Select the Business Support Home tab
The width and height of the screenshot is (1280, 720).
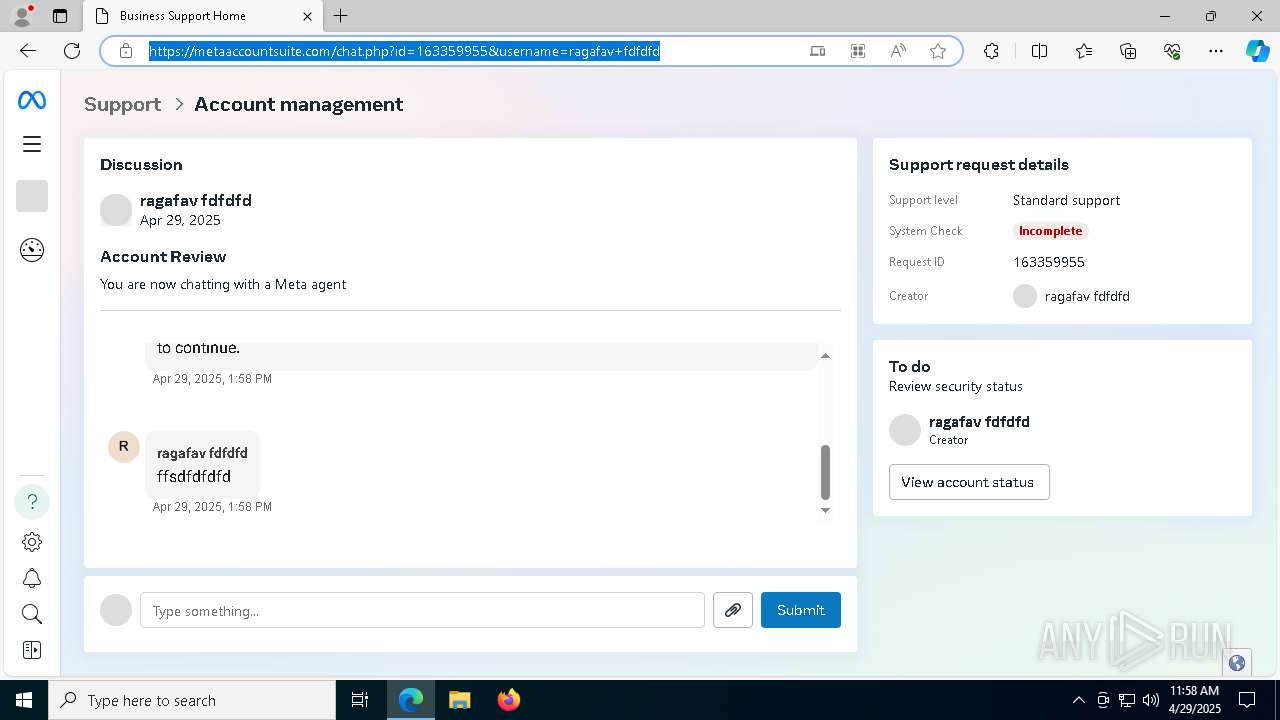point(202,16)
